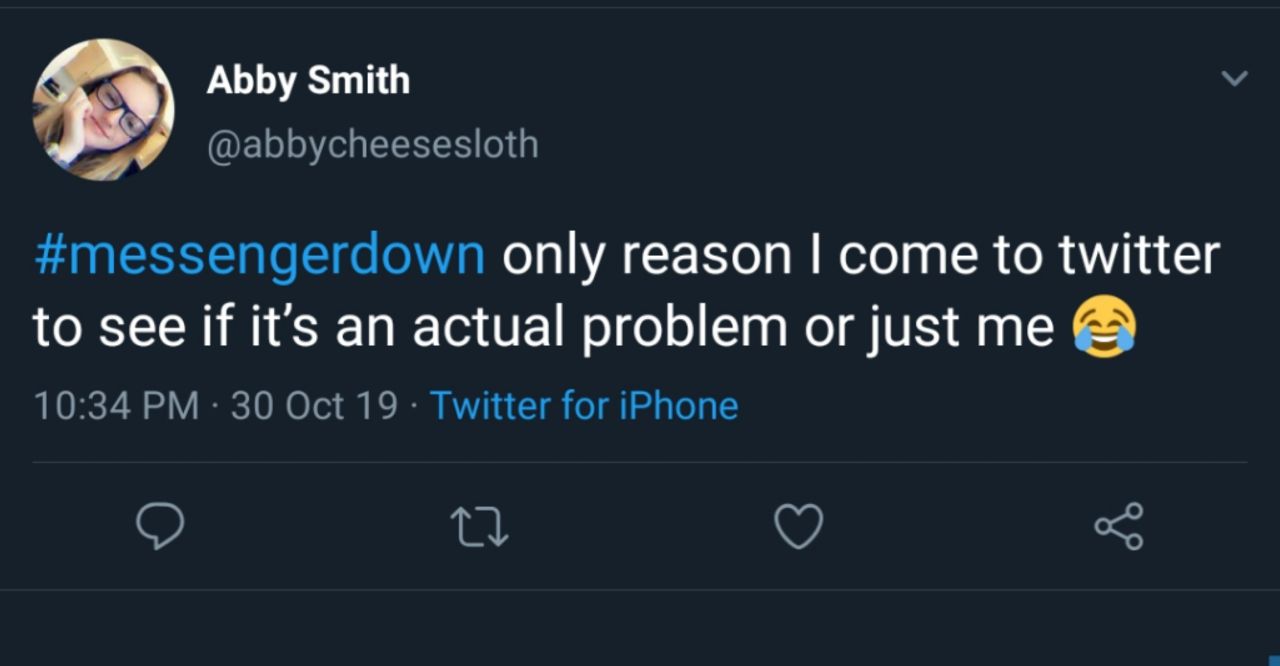This screenshot has width=1280, height=666.
Task: Click the word "PM" in the timestamp
Action: tap(170, 406)
